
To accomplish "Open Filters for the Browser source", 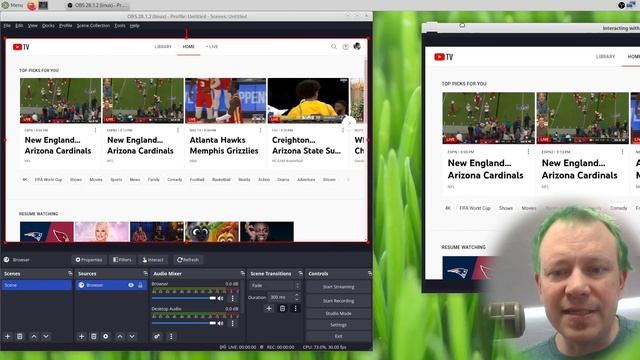I will [122, 260].
